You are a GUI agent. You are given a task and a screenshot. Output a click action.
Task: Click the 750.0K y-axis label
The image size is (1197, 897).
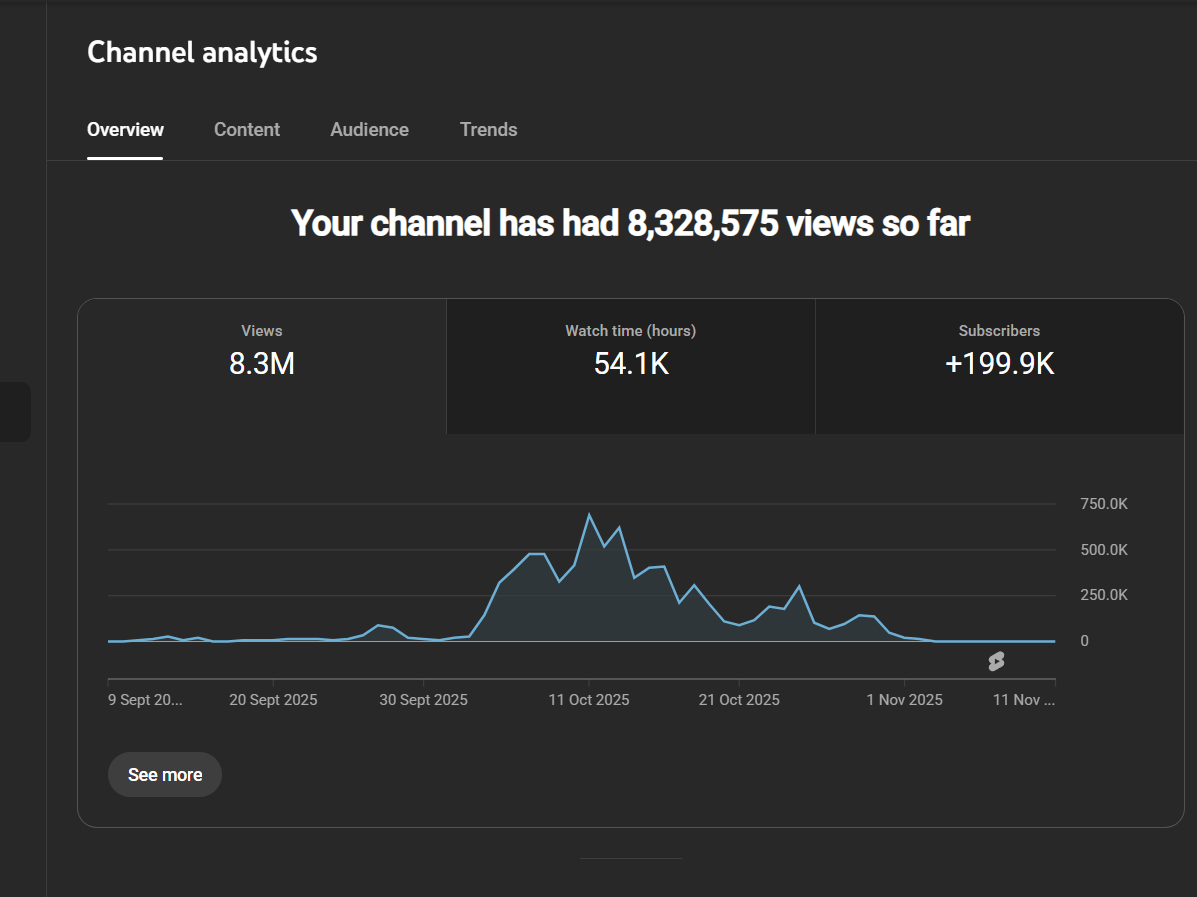1103,504
